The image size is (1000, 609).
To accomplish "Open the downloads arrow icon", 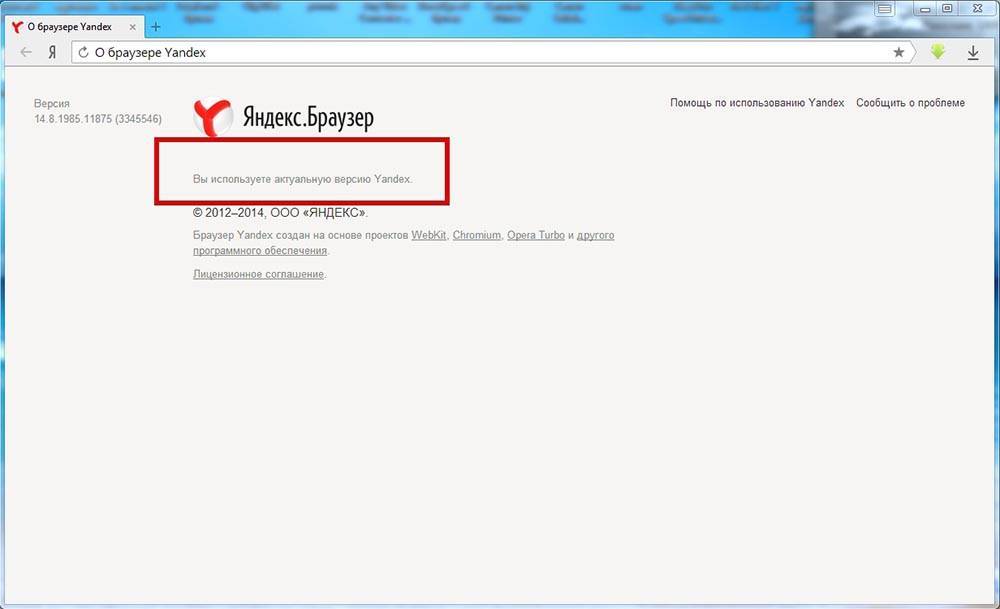I will coord(973,52).
